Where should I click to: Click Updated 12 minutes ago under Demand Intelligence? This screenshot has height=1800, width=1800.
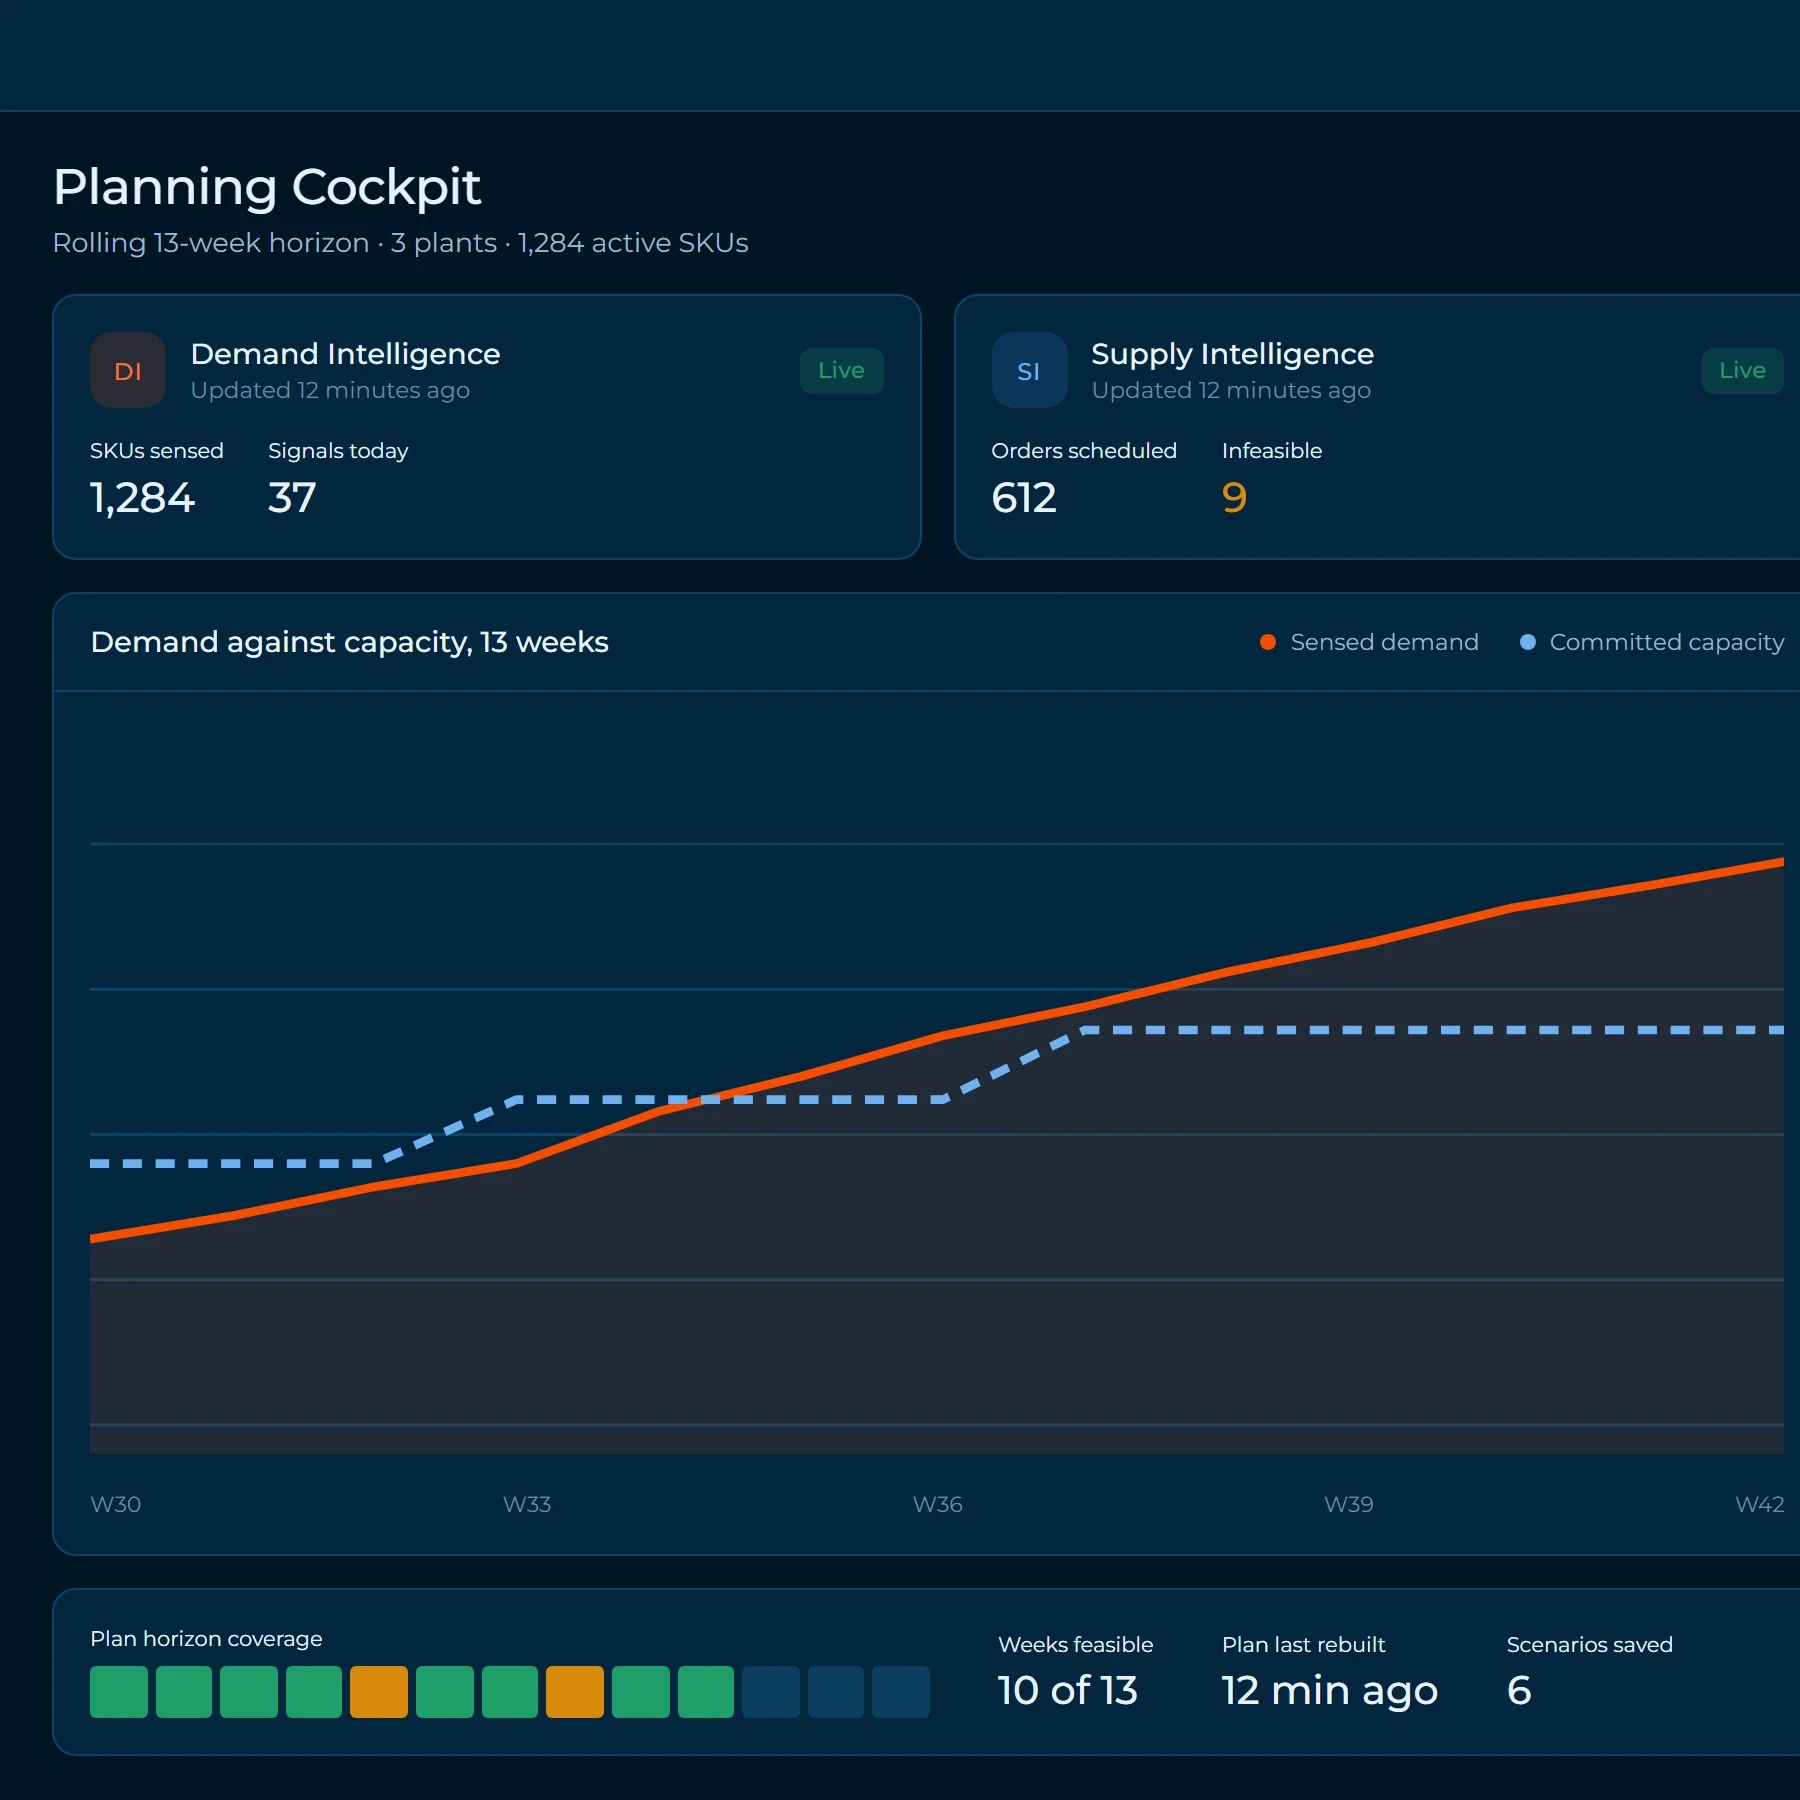(x=330, y=390)
